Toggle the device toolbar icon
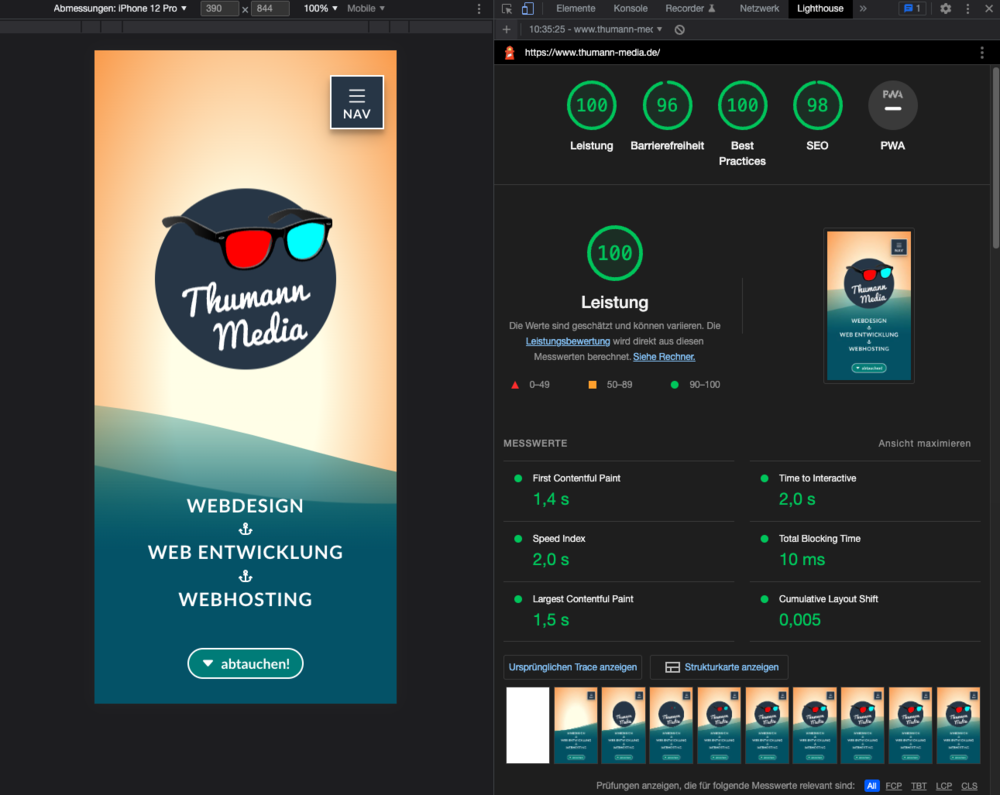This screenshot has width=1000, height=795. pyautogui.click(x=527, y=9)
